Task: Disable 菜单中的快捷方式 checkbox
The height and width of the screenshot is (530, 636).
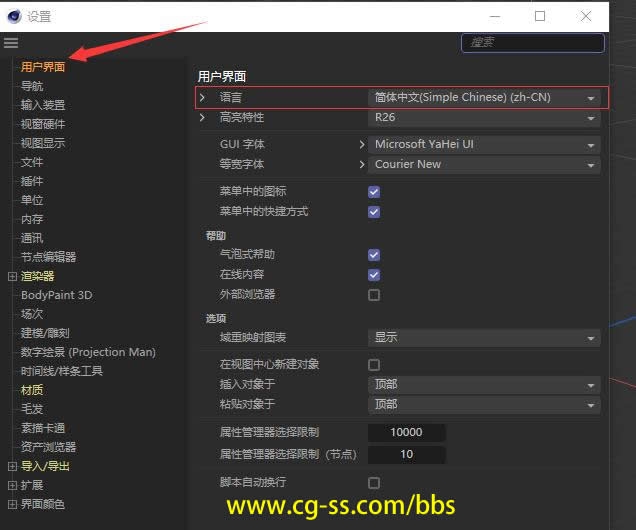Action: [x=374, y=212]
